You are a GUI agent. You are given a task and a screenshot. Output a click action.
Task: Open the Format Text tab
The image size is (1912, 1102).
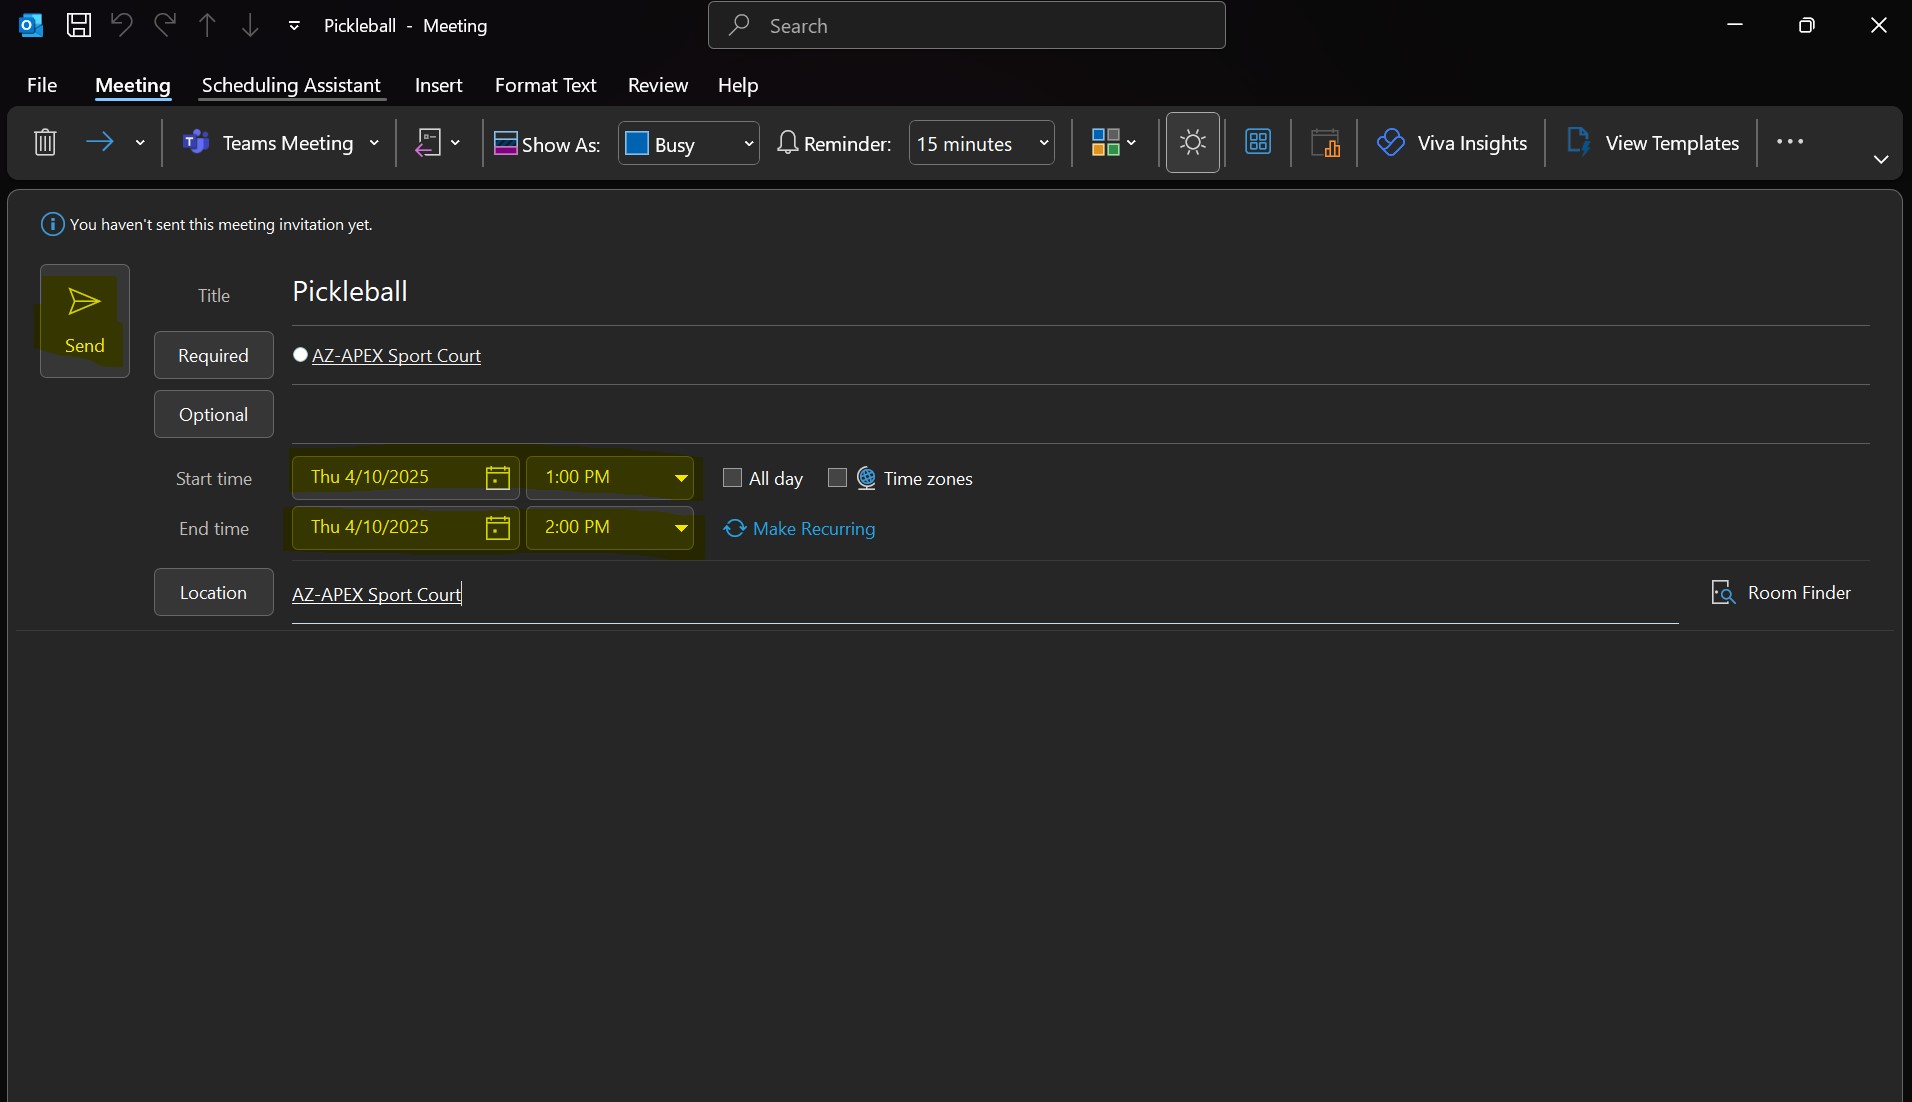coord(546,85)
